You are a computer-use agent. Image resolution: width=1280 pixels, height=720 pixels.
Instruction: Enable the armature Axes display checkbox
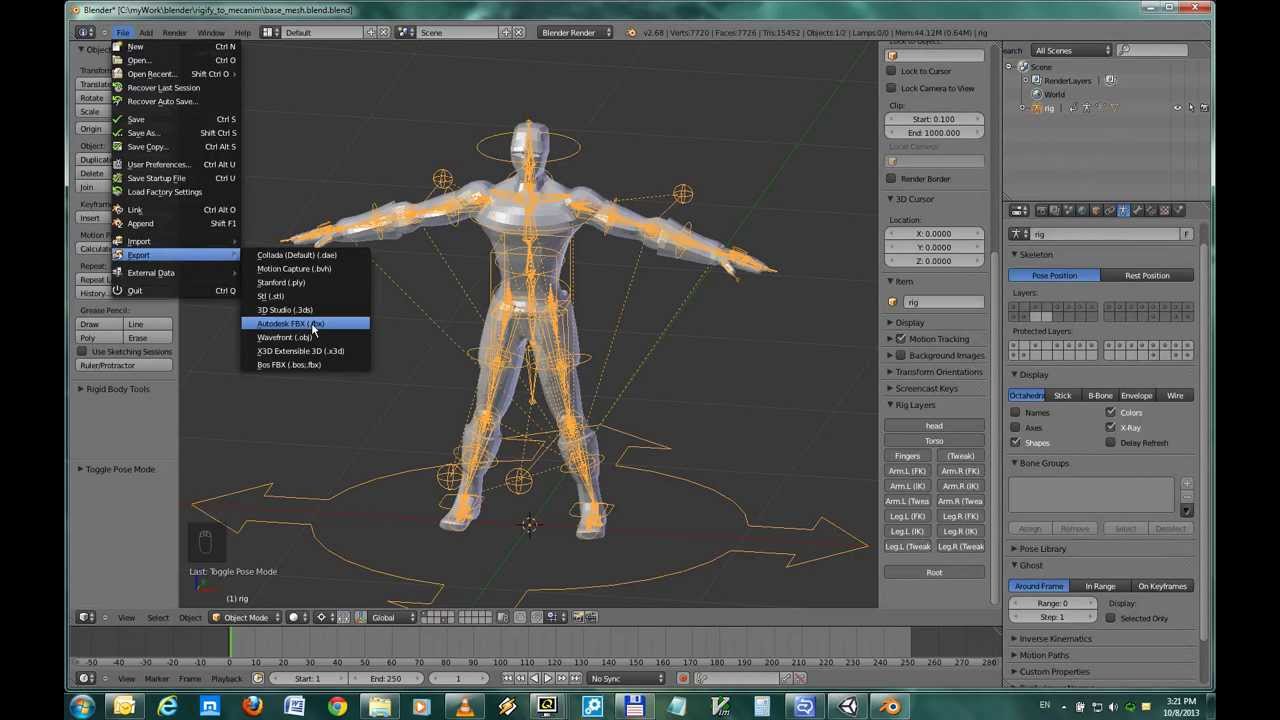point(1015,427)
